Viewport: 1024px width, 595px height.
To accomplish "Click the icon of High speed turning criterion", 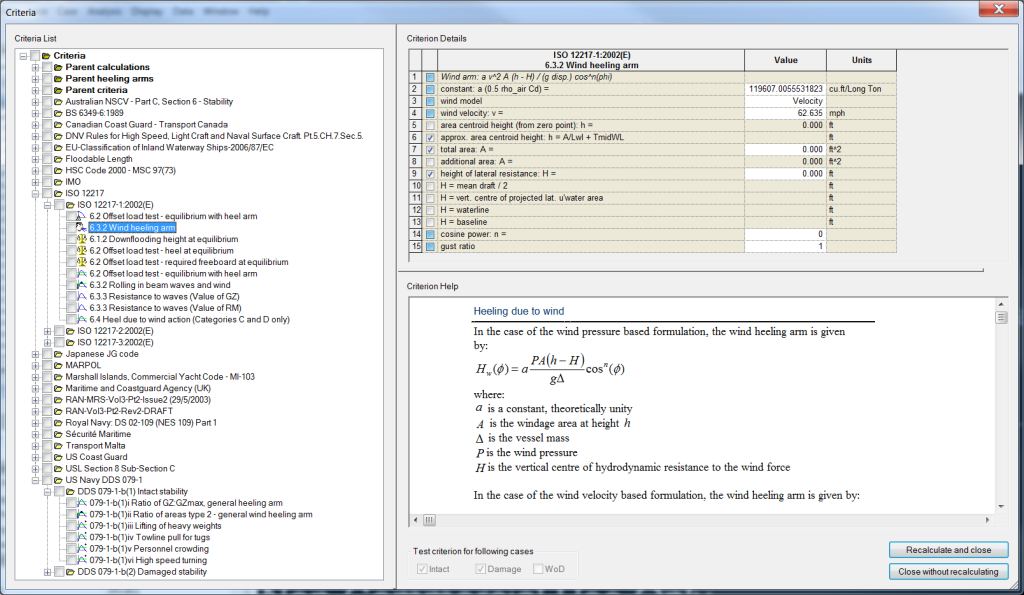I will 82,560.
